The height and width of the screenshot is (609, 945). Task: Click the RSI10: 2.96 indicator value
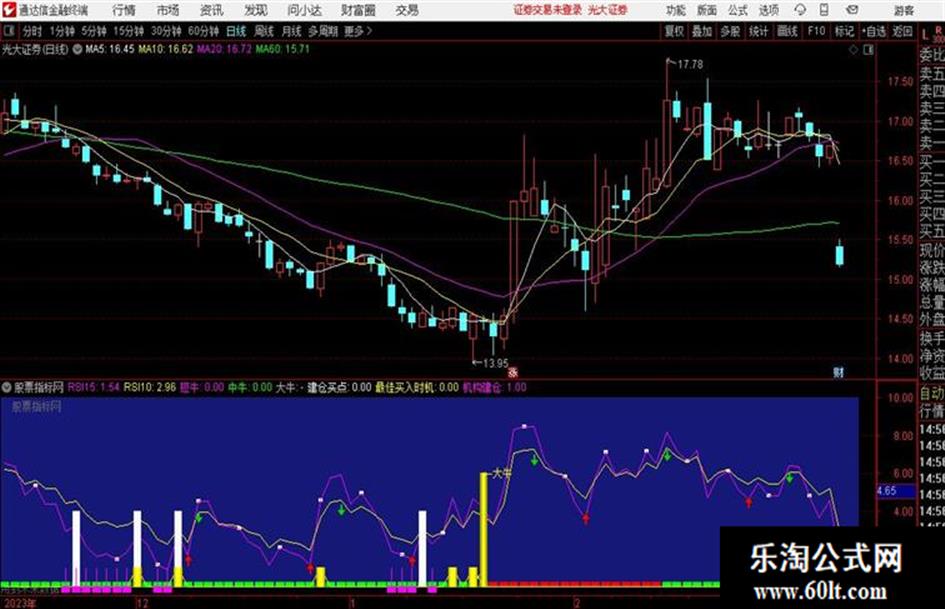(x=150, y=387)
